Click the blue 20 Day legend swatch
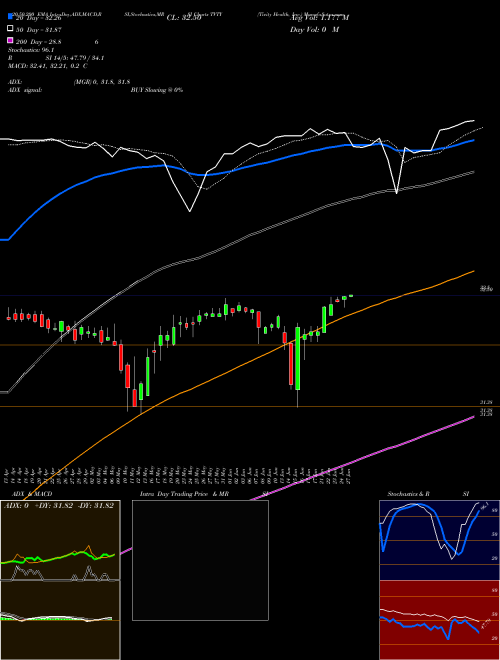Screen dimensions: 500x660 click(10, 17)
